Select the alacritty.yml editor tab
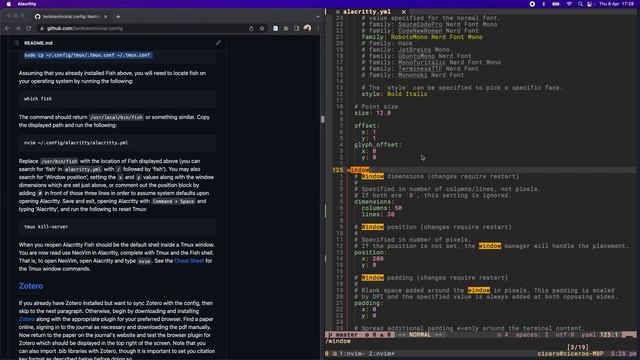Screen dimensions: 640x360 pyautogui.click(x=367, y=12)
